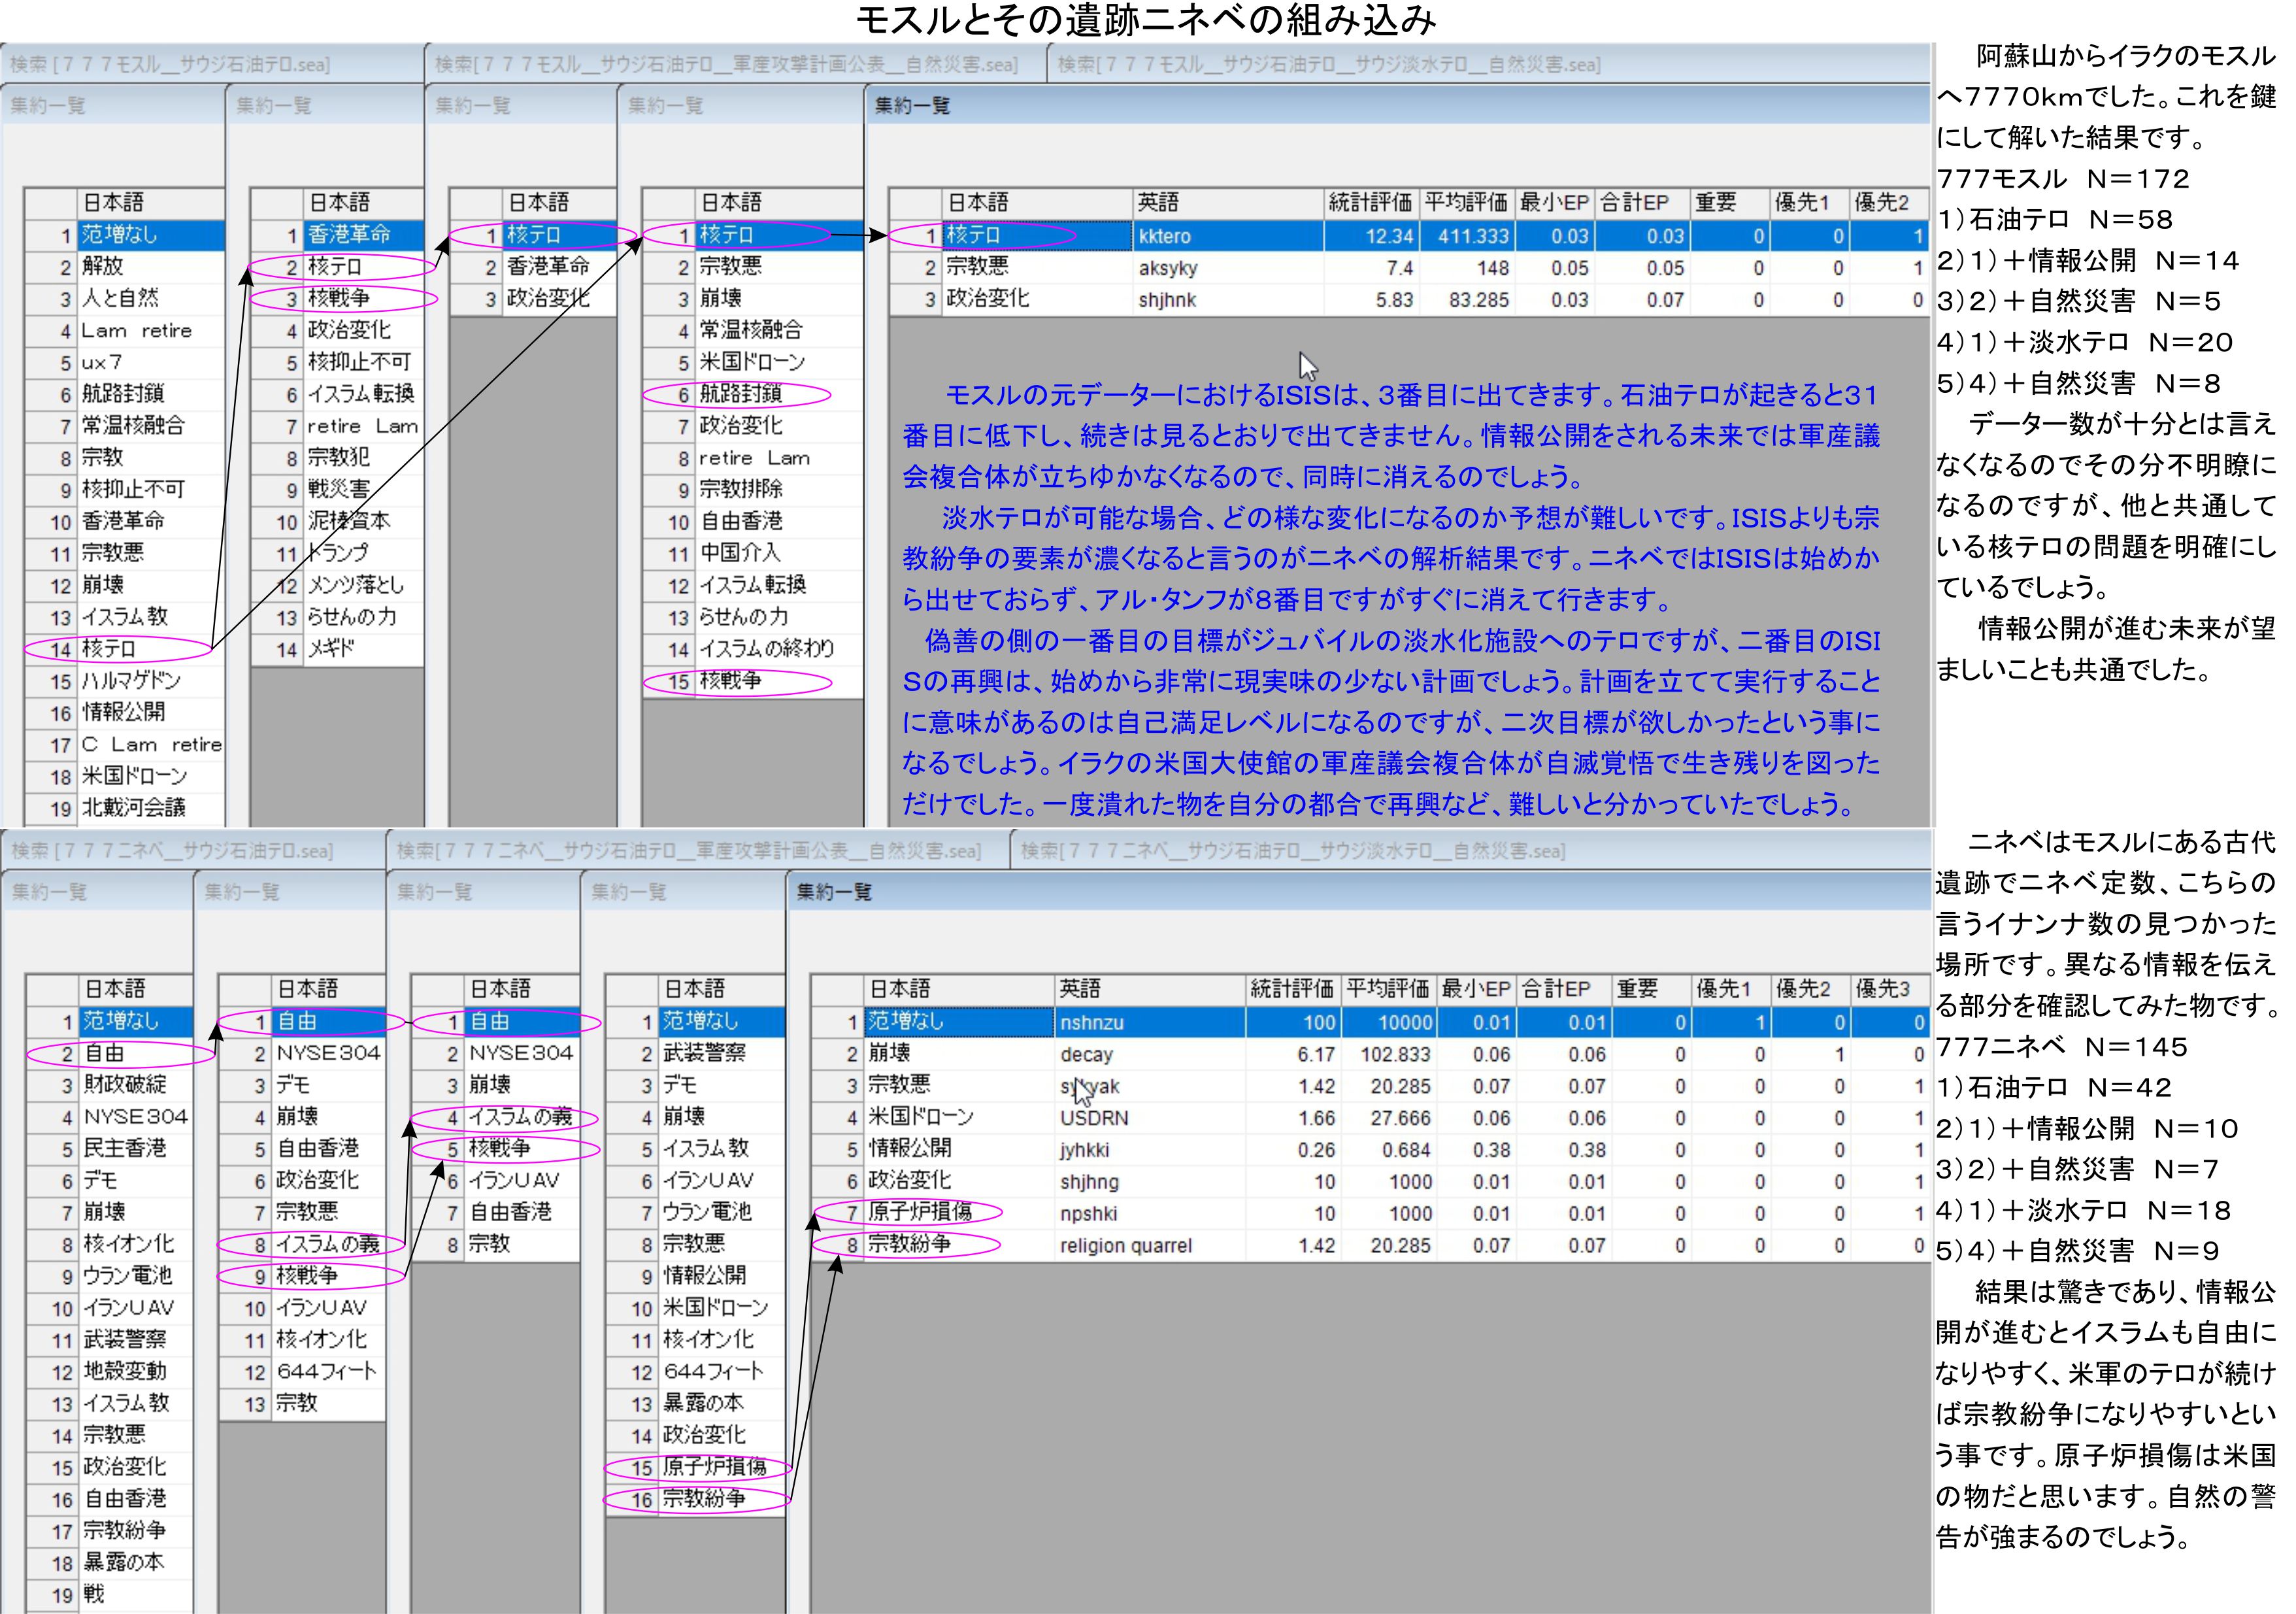Select the ux7 entry in the first list

[102, 362]
